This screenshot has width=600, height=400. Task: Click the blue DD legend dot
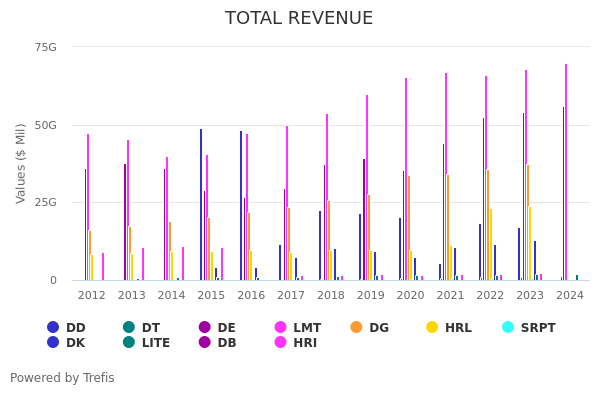click(53, 327)
